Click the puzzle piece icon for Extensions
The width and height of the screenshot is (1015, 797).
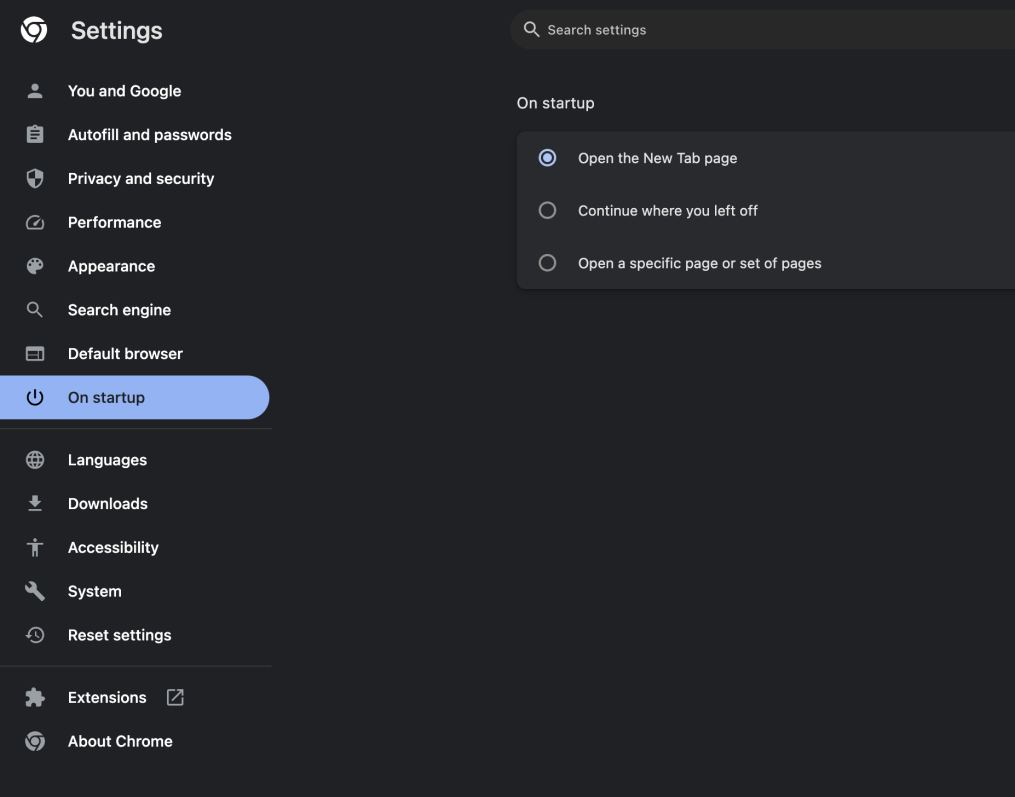35,697
